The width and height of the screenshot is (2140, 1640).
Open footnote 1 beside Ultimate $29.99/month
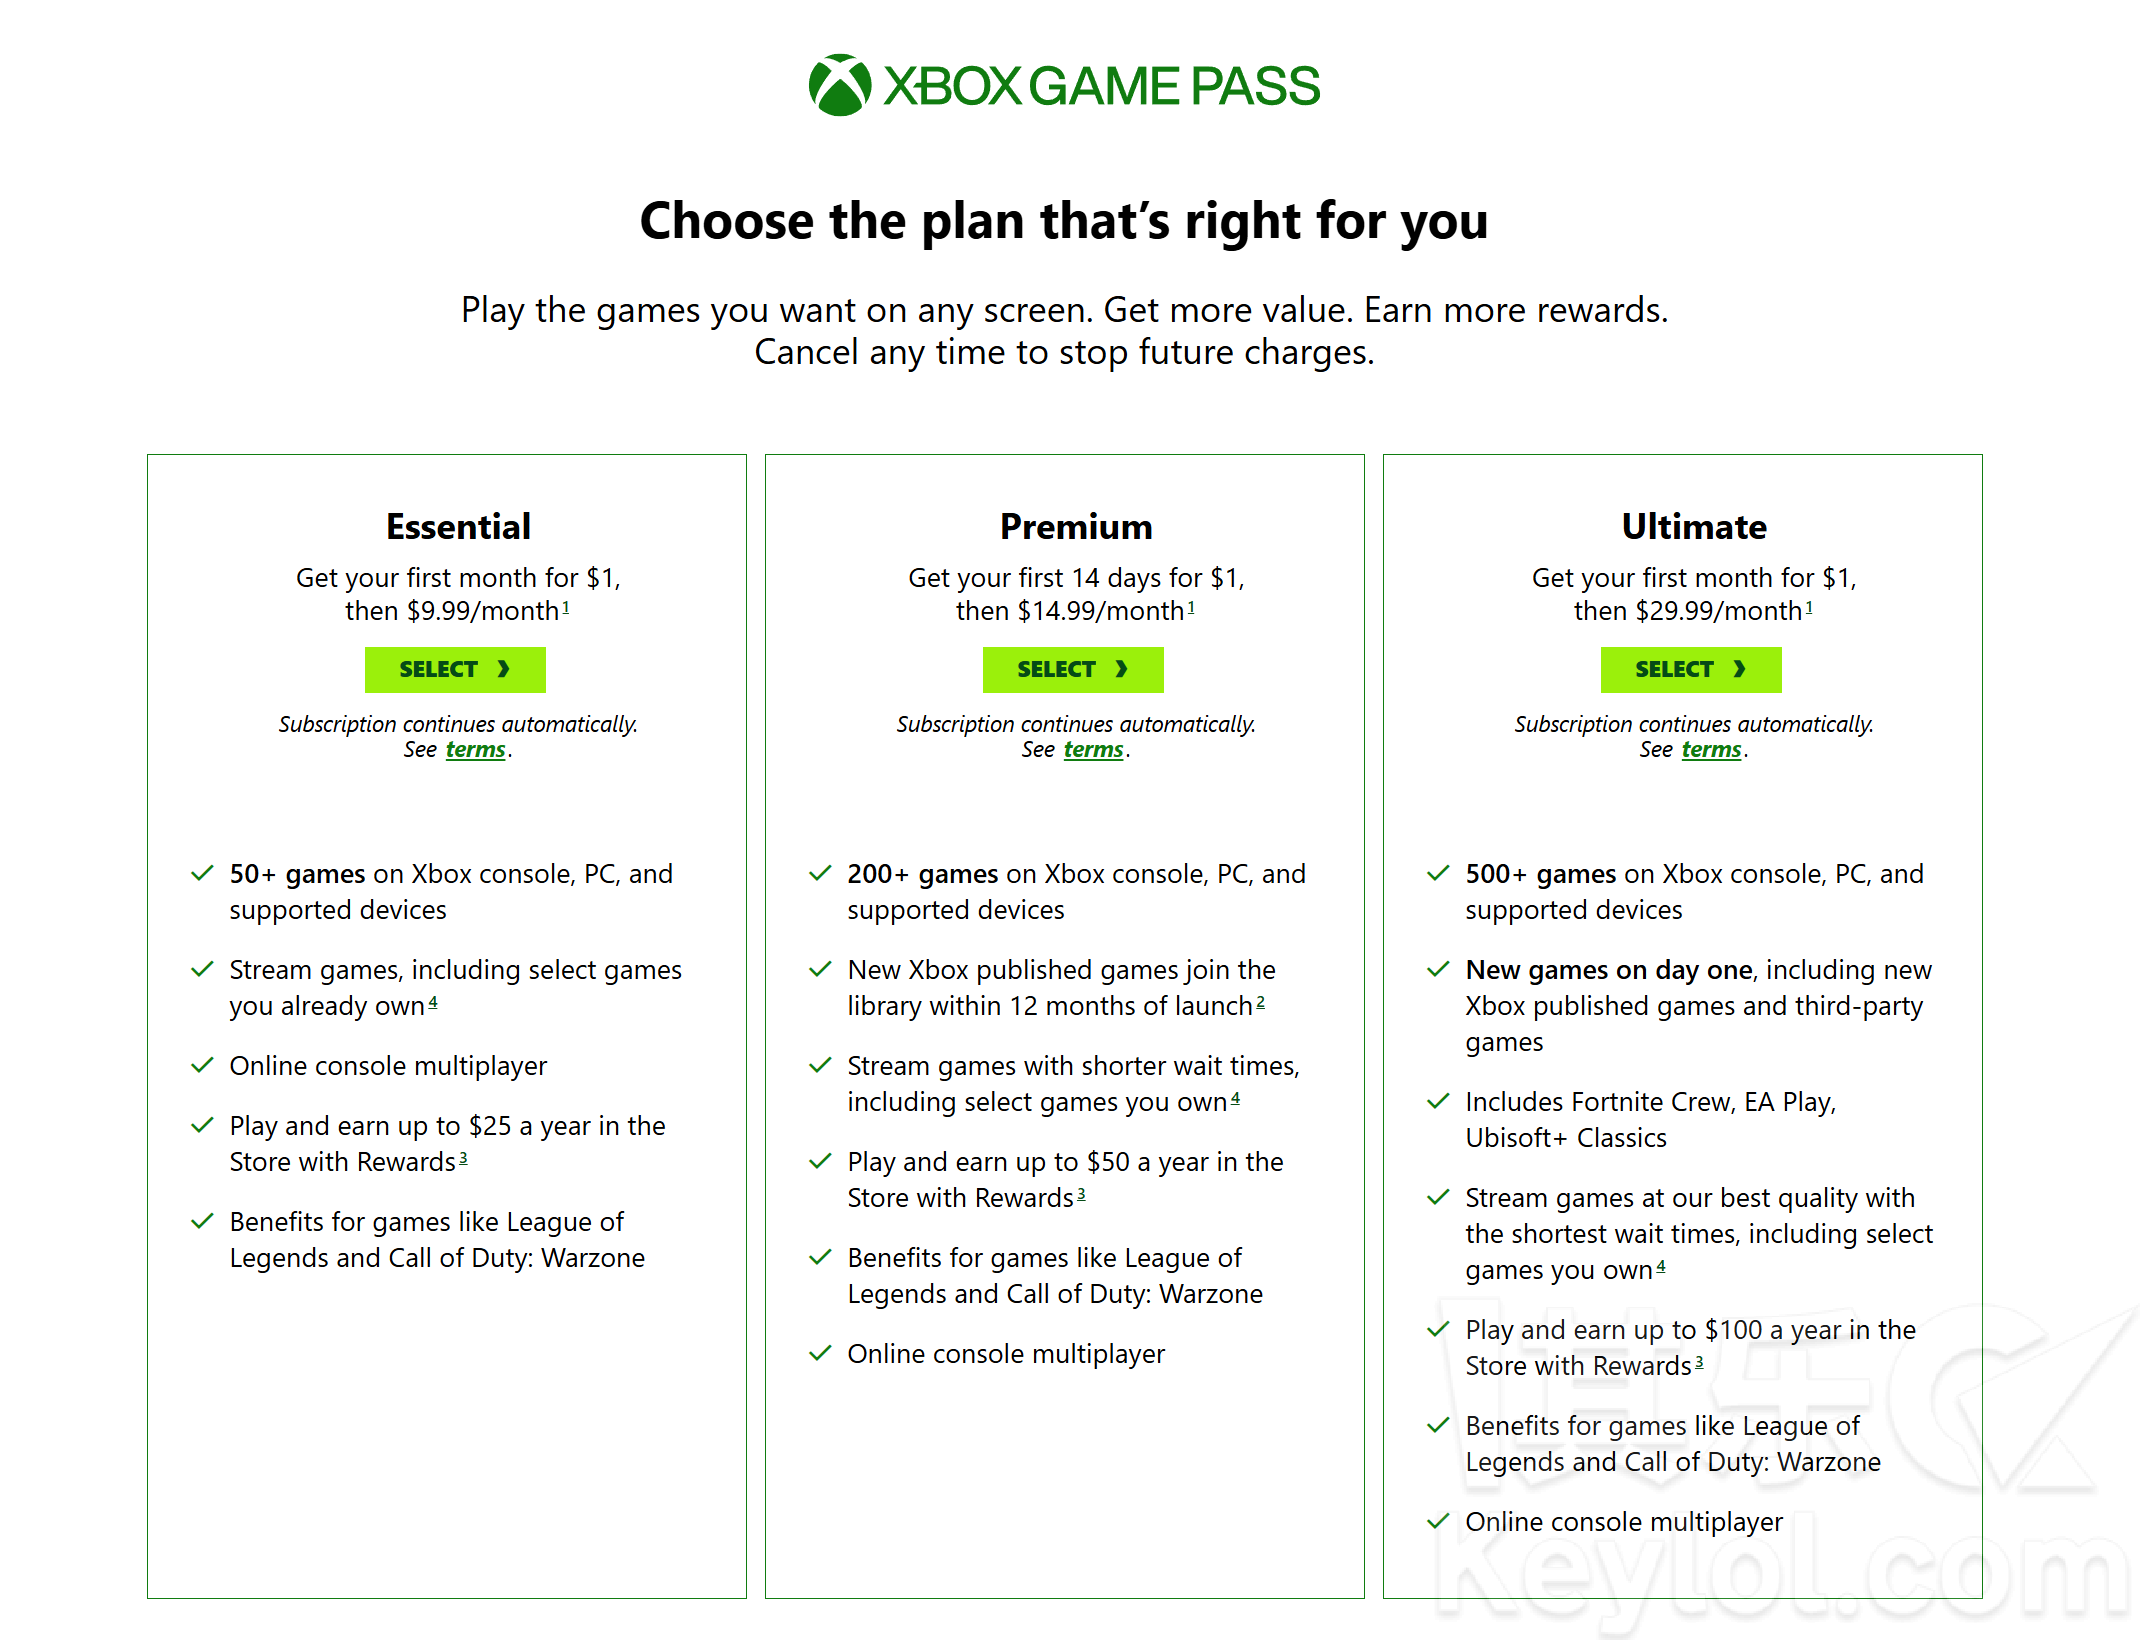(1809, 607)
